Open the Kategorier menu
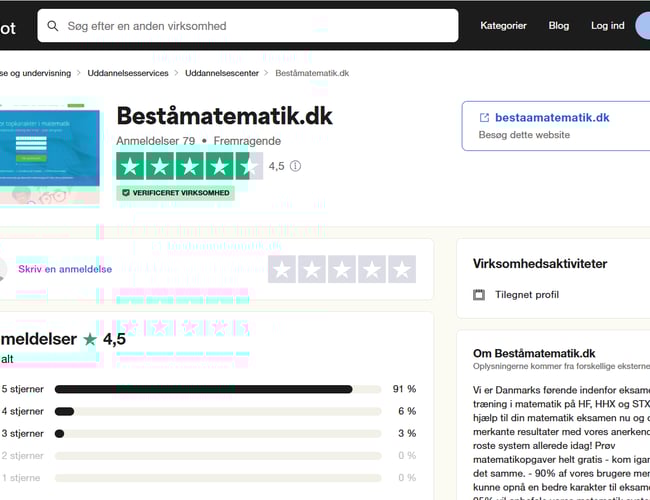 pos(503,26)
